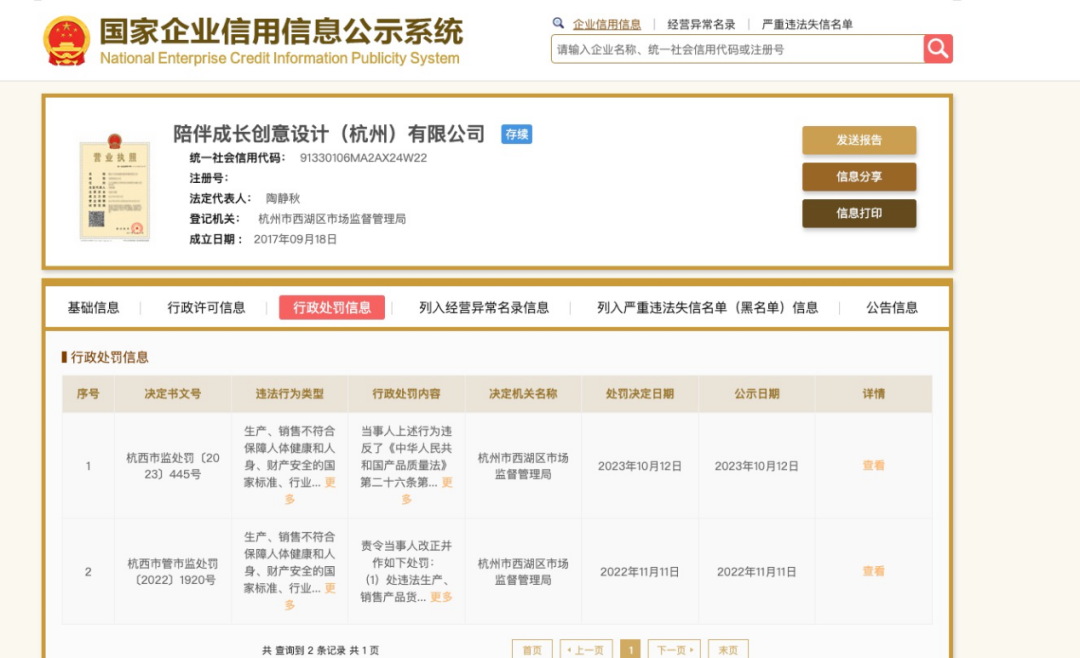
Task: Open the 列入经营异常名录信息 tab
Action: tap(484, 308)
